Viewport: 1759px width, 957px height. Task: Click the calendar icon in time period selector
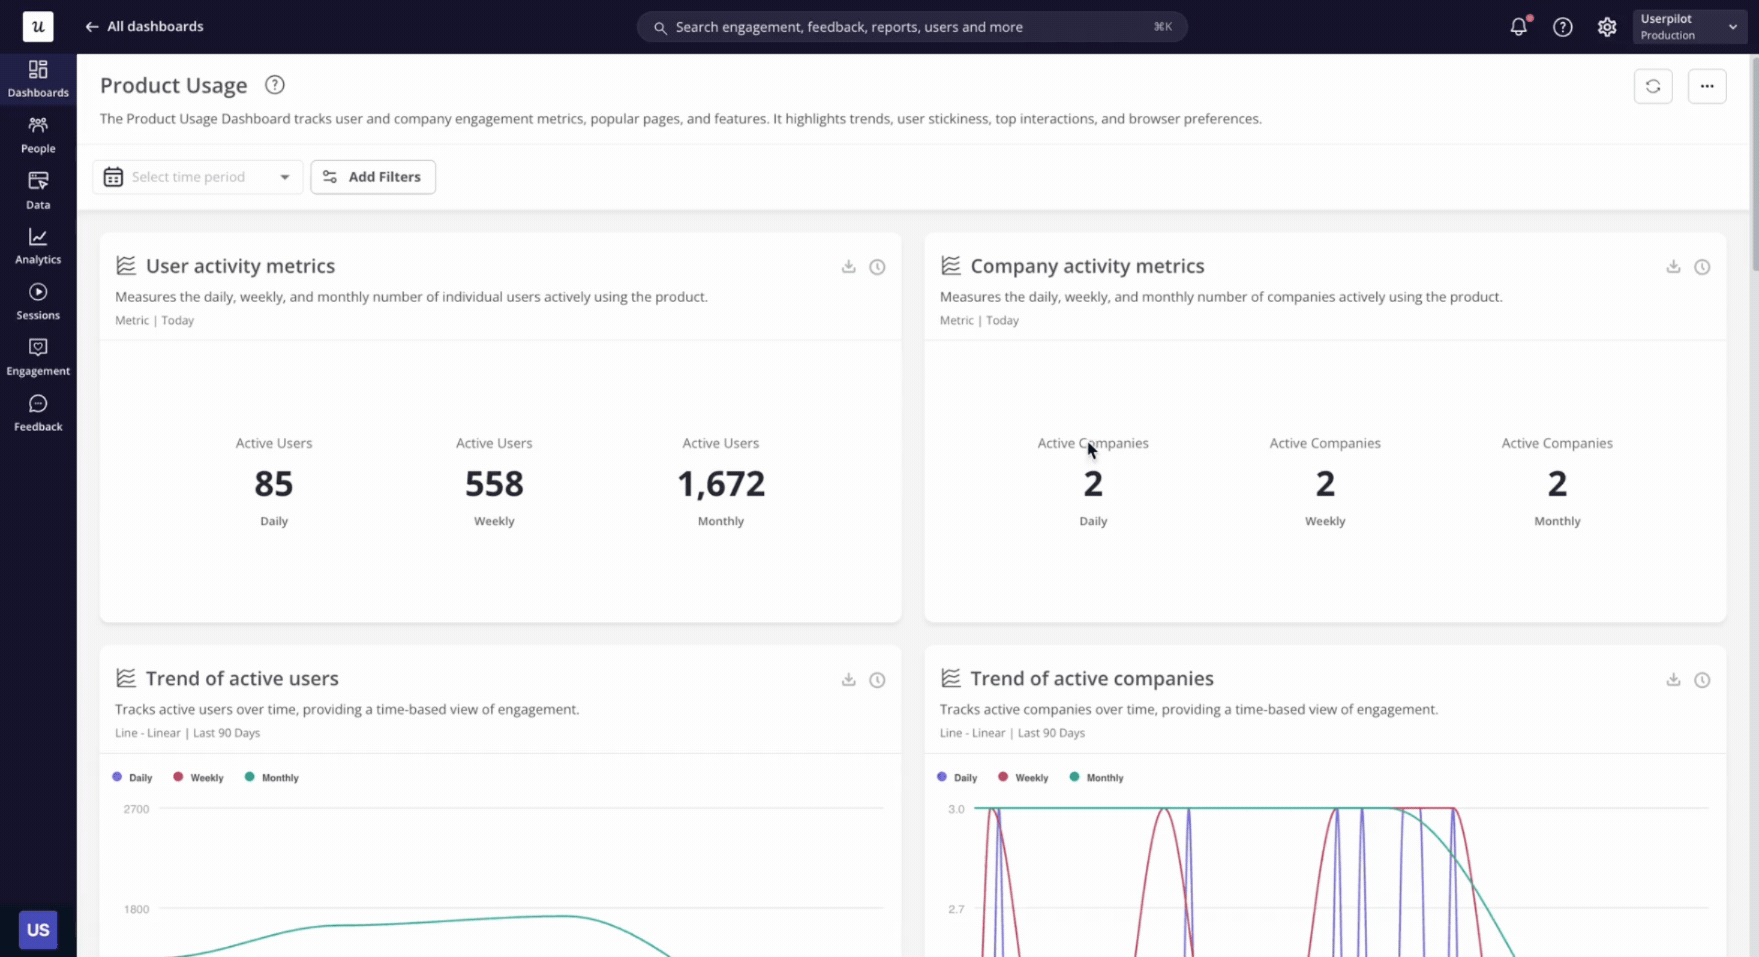[x=113, y=177]
